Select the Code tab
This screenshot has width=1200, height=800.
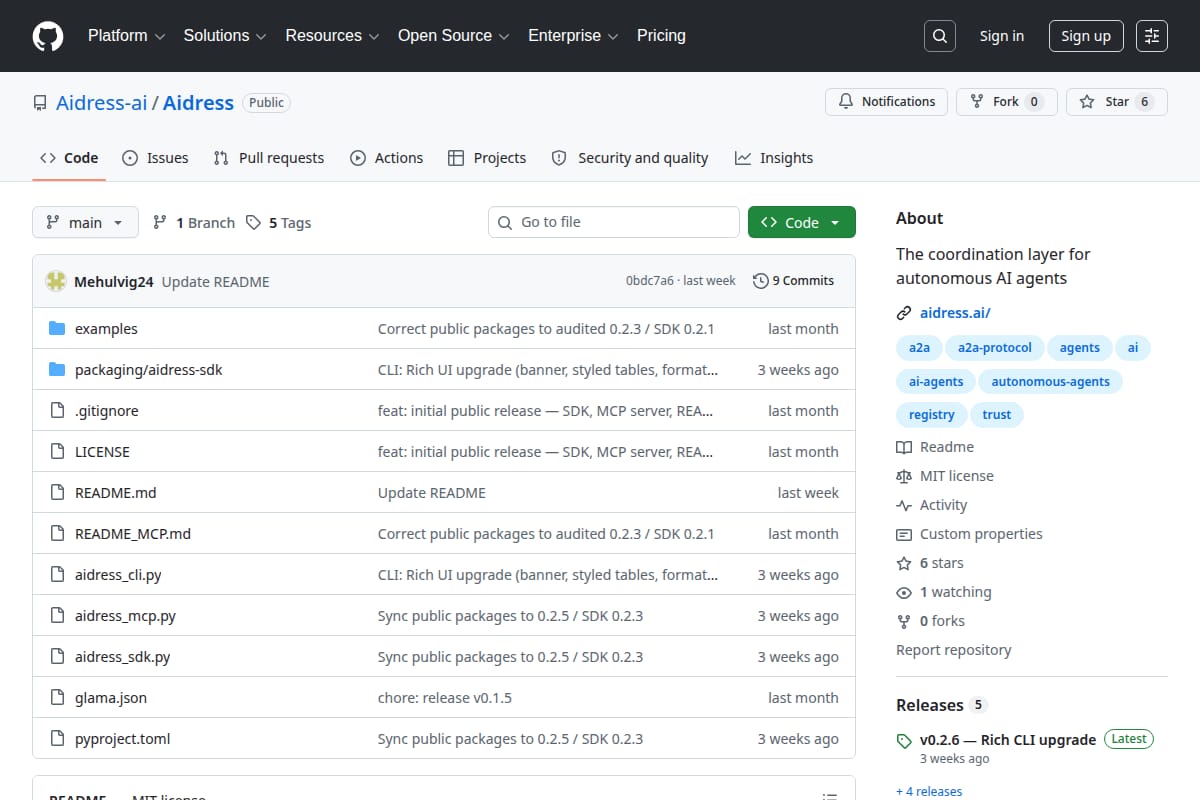coord(69,158)
